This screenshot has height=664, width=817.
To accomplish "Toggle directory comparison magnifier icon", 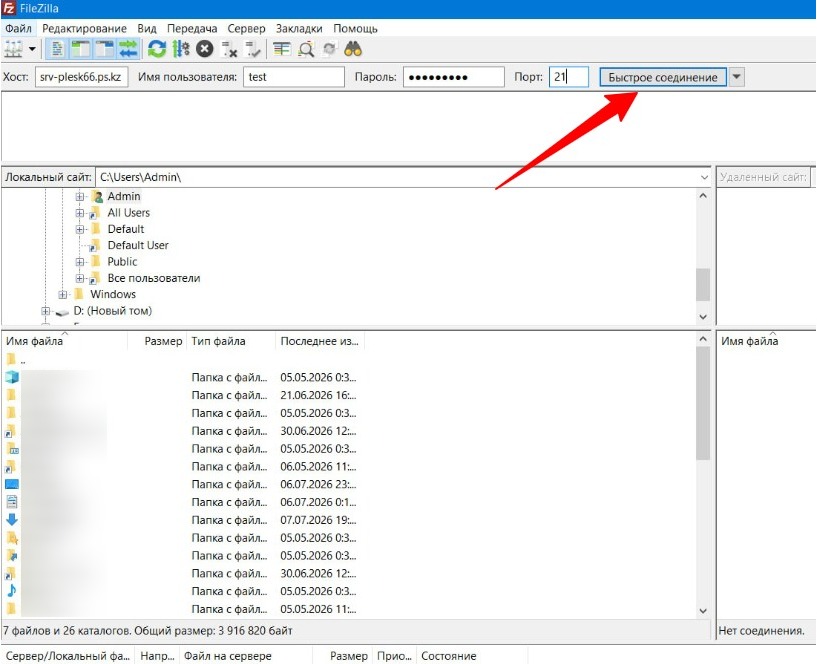I will click(306, 50).
